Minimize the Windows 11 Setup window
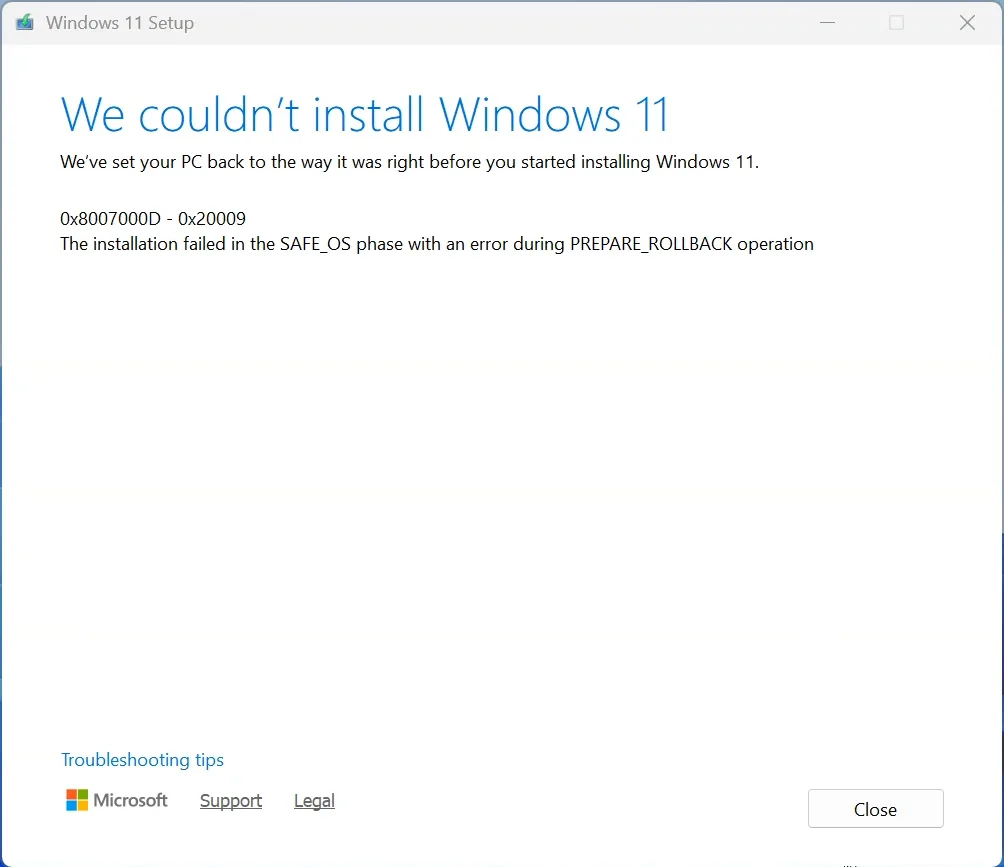 click(x=827, y=22)
